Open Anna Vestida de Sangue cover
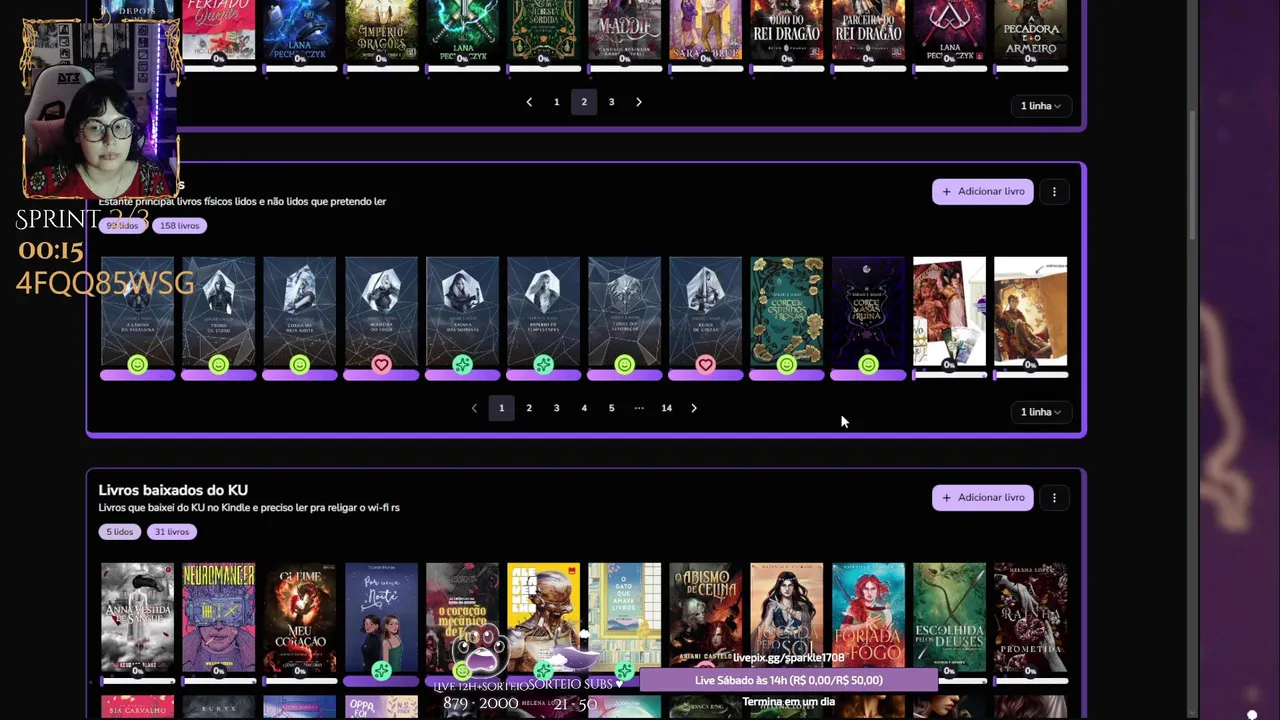The height and width of the screenshot is (720, 1280). (x=137, y=617)
